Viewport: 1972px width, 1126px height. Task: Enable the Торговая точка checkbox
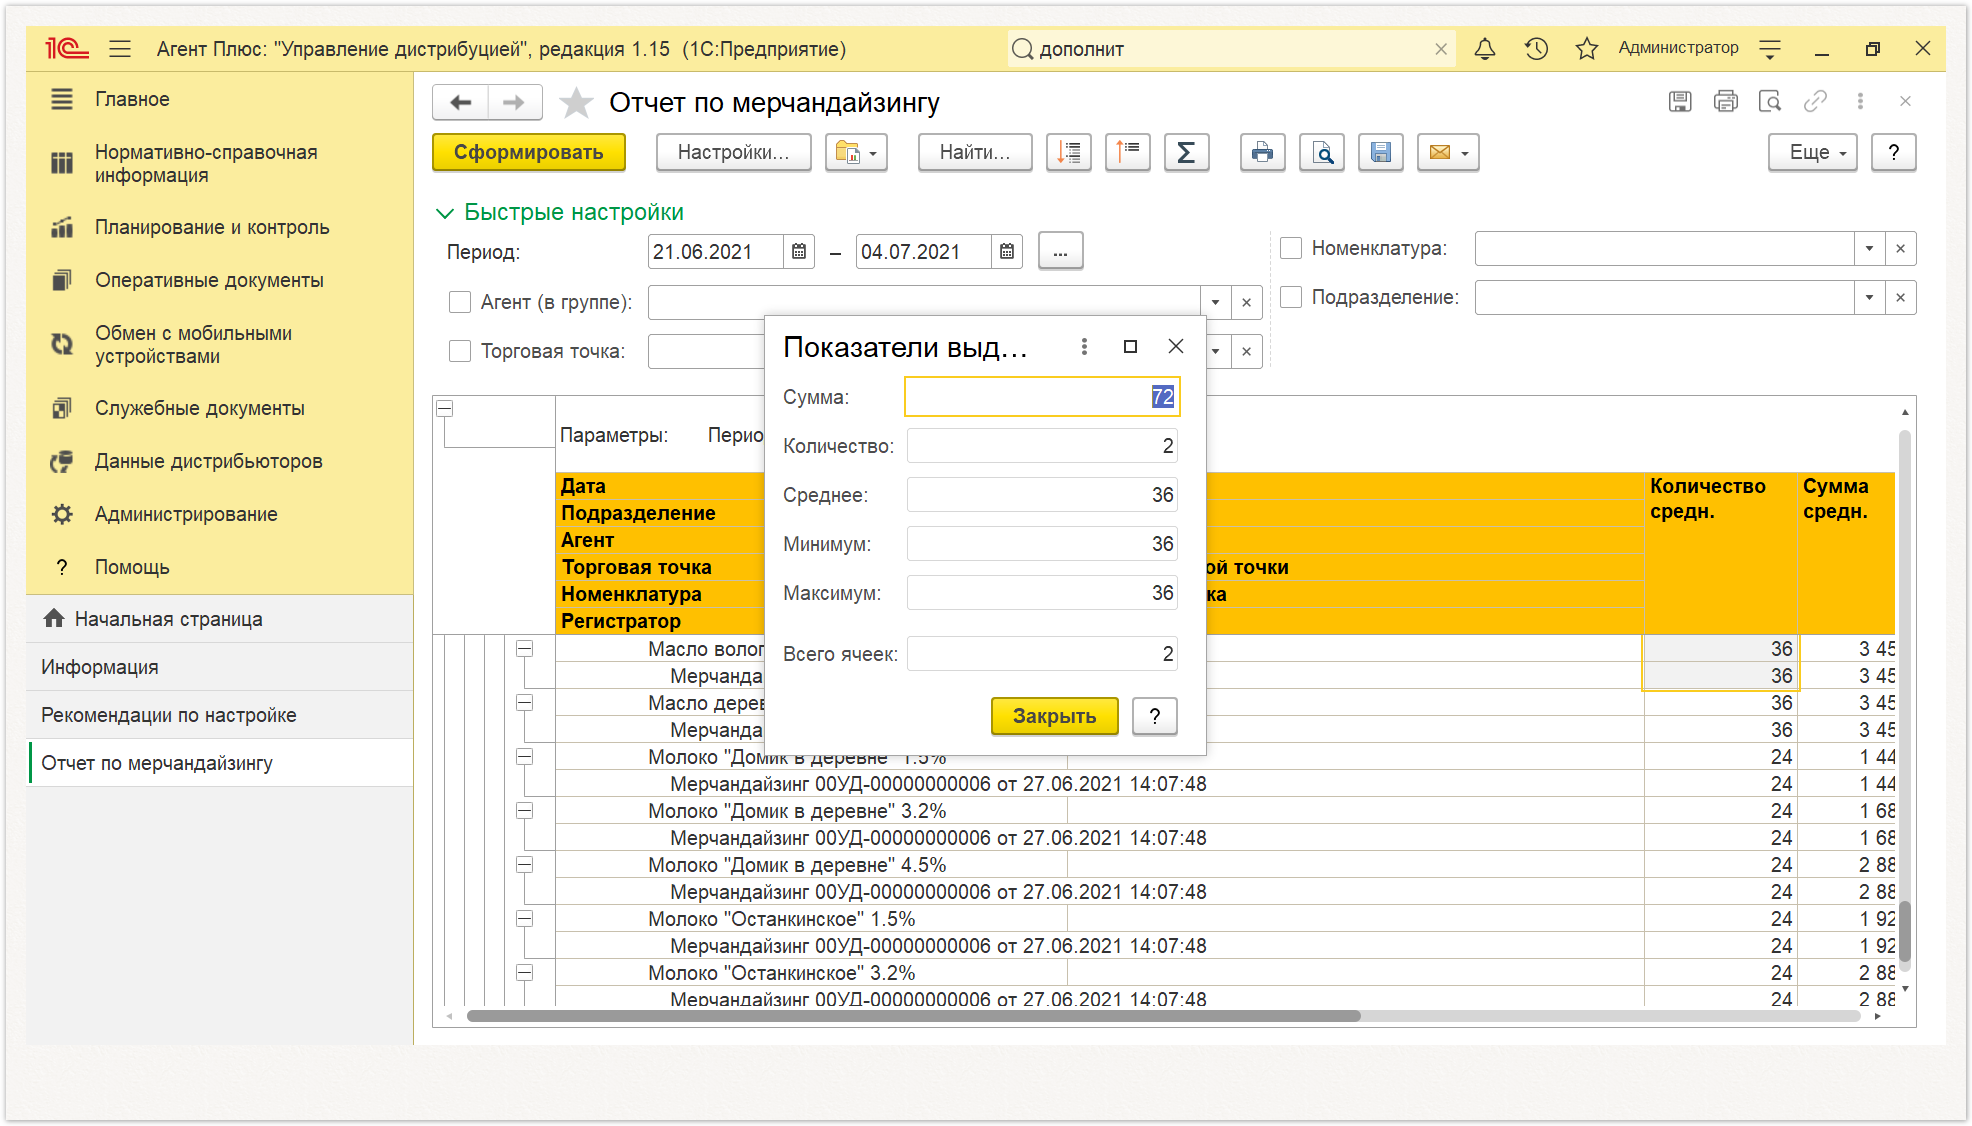click(x=460, y=351)
